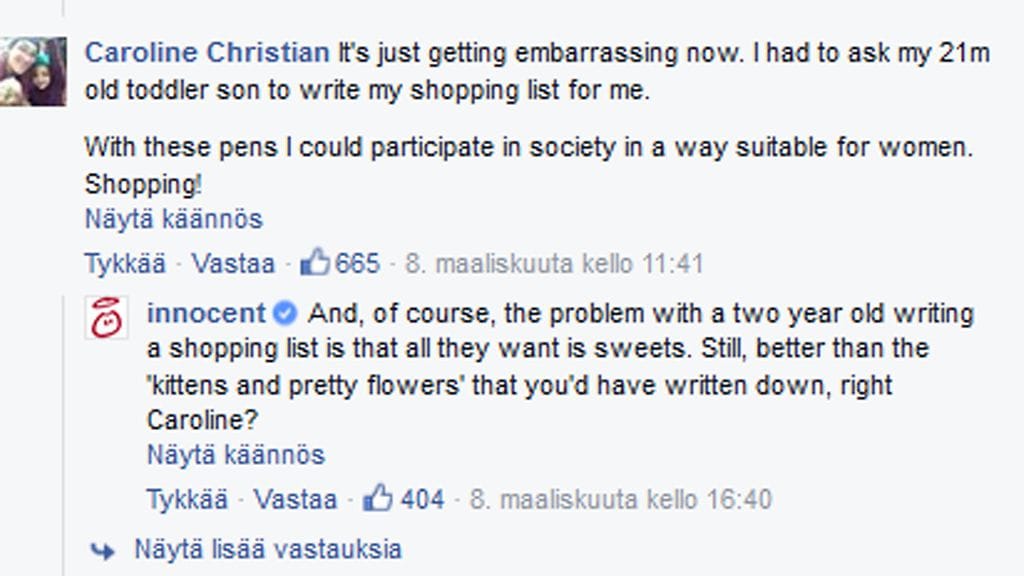Like innocent's reply with Tykkää

(187, 498)
